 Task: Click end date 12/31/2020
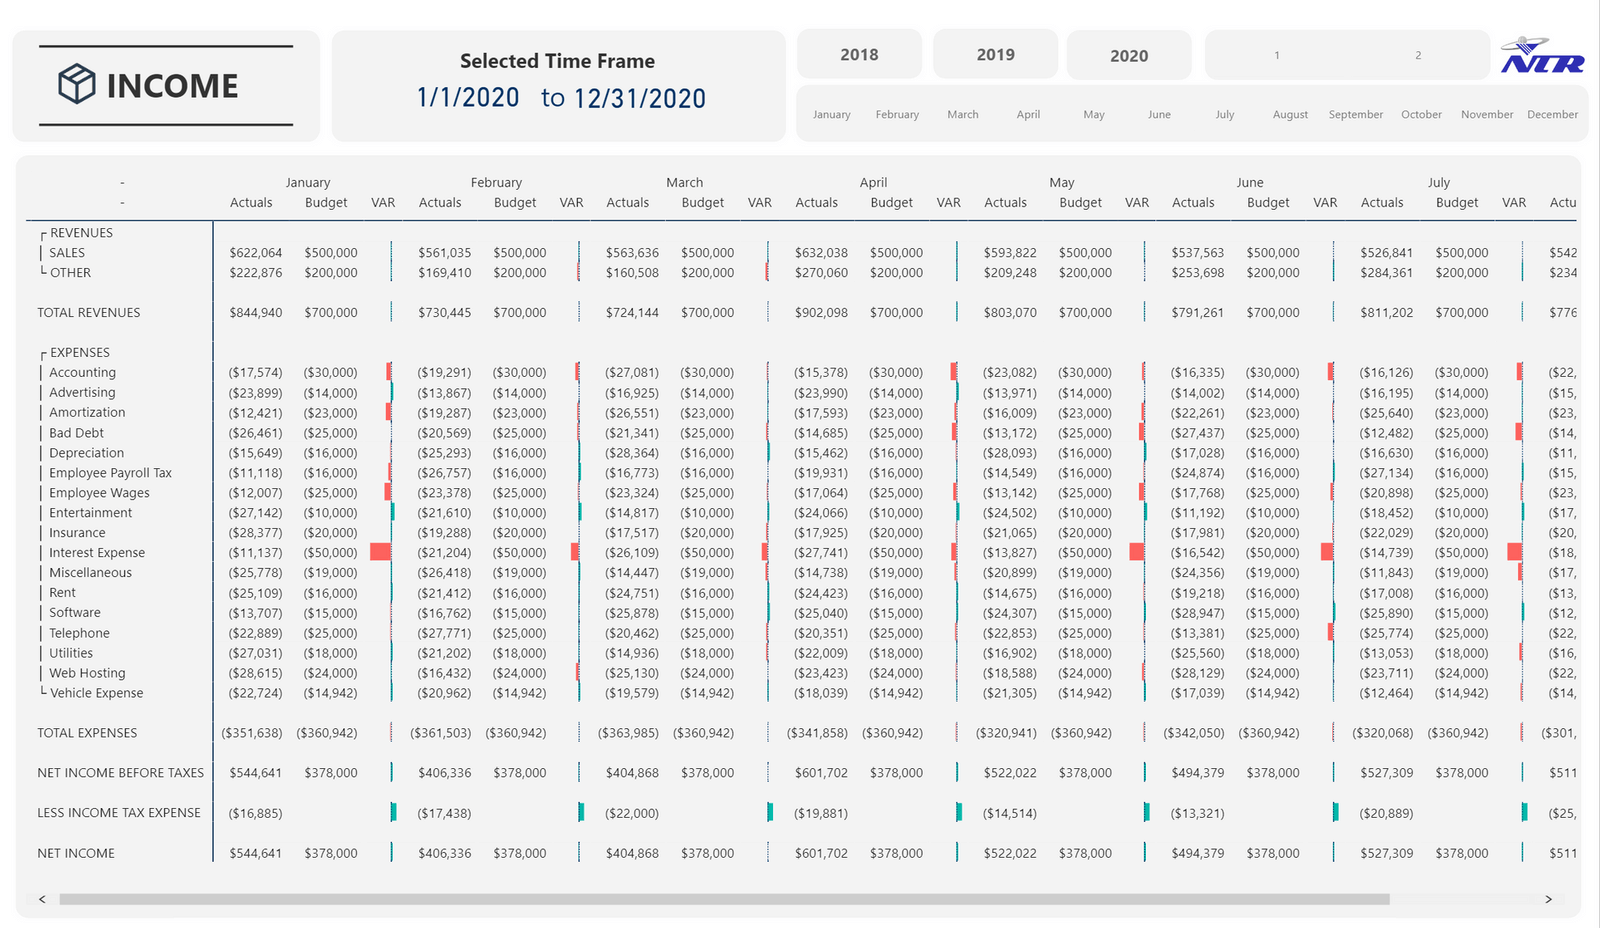639,98
